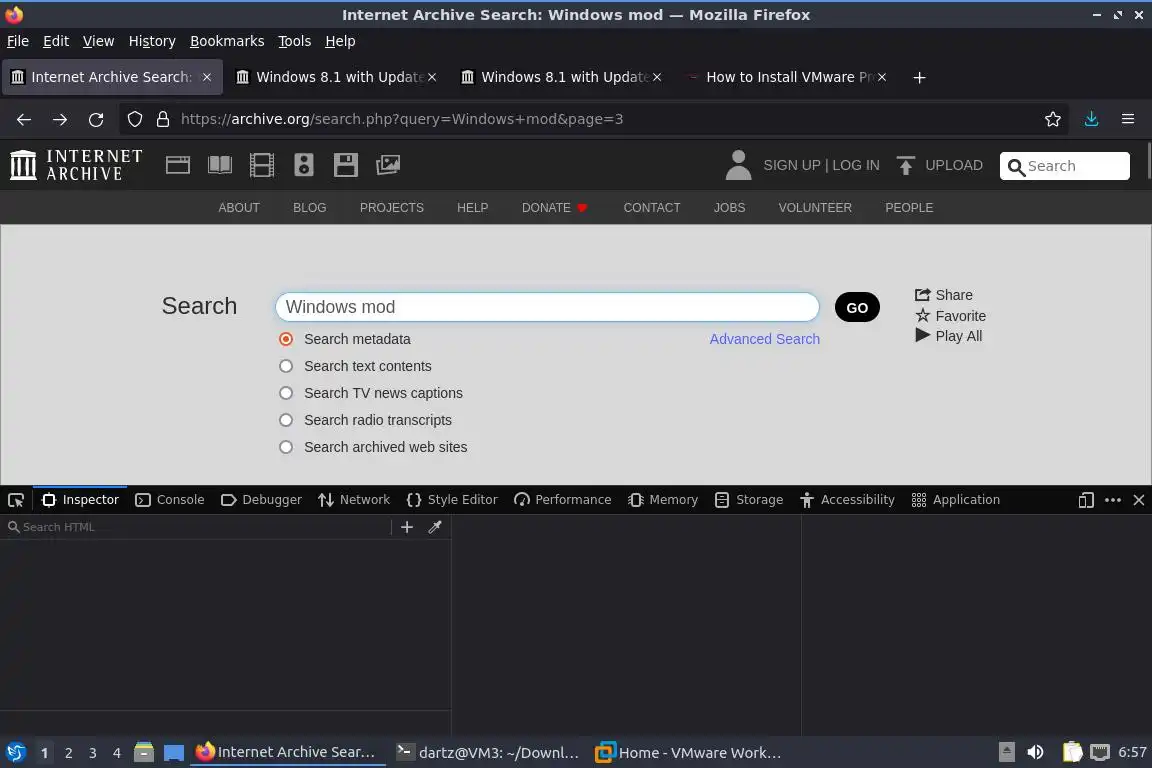
Task: Open the Advanced Search link
Action: (x=764, y=339)
